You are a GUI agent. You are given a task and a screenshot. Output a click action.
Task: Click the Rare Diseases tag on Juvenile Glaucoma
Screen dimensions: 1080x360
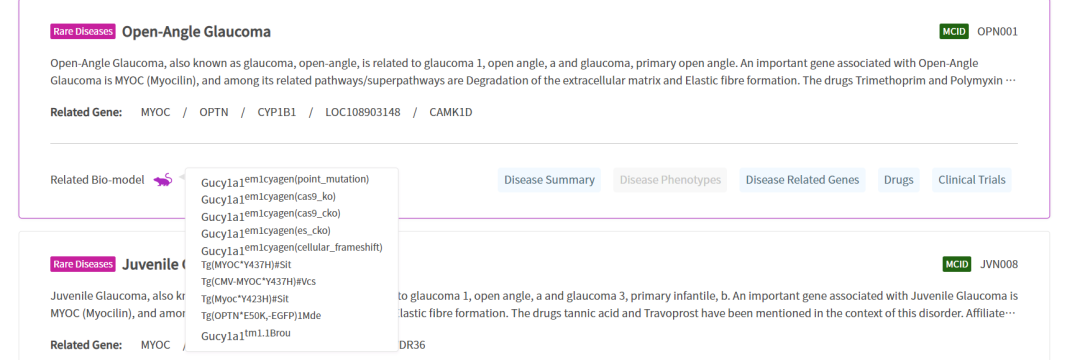[83, 264]
